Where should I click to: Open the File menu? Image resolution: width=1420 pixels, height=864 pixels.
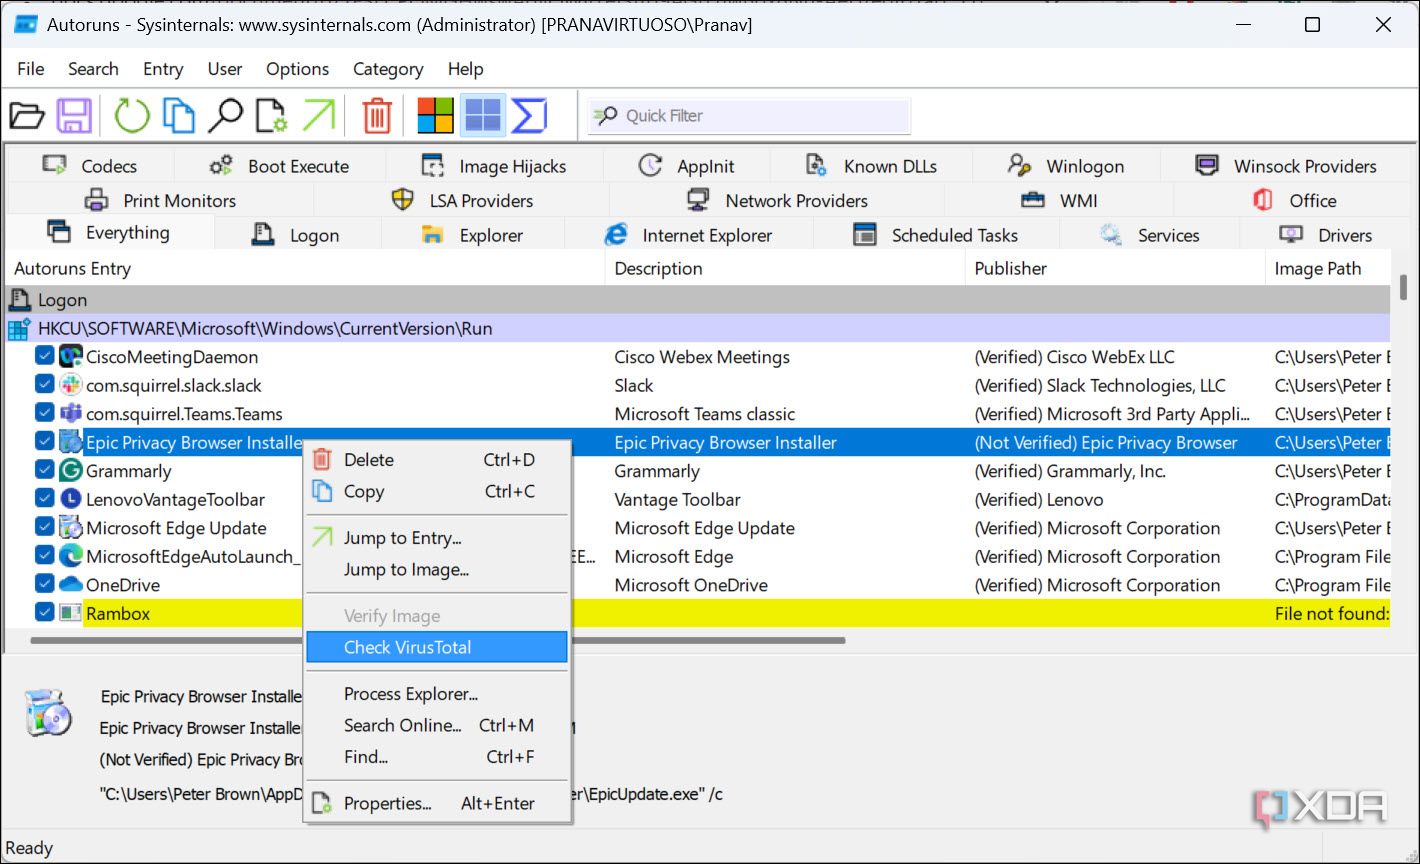[31, 69]
